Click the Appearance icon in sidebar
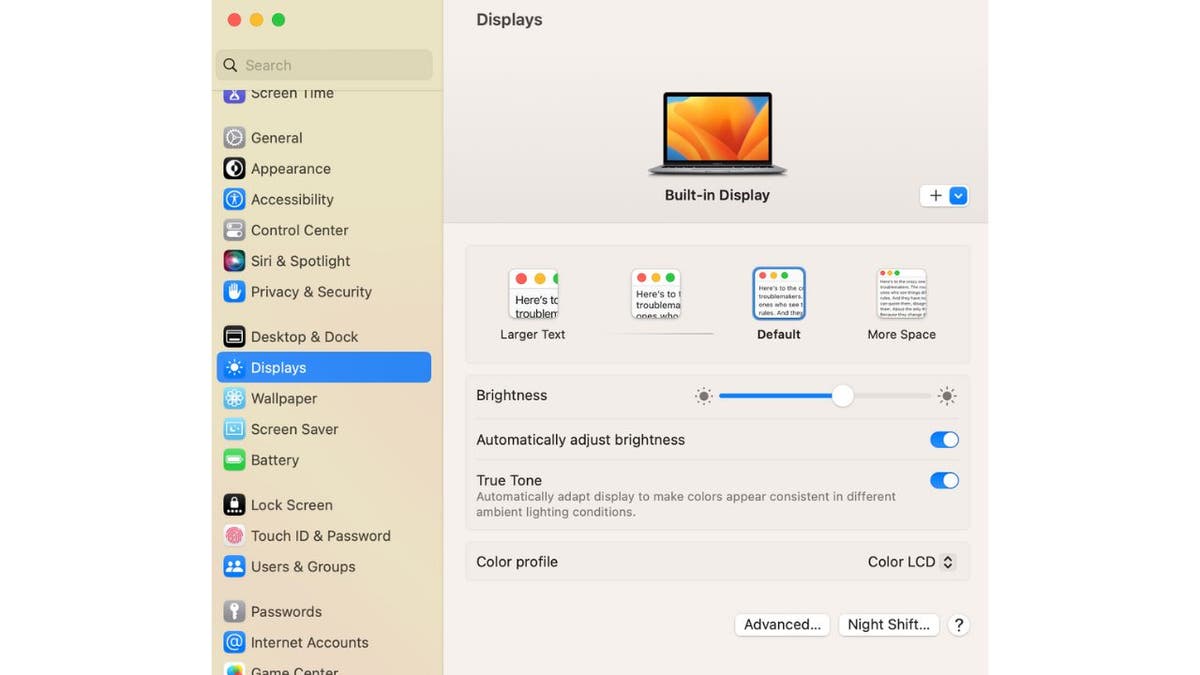 pos(234,169)
